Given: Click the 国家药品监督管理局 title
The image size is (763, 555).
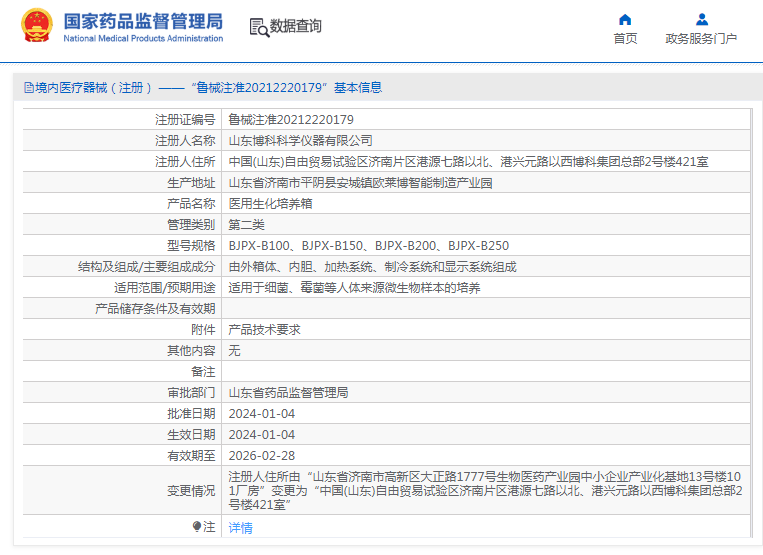Looking at the screenshot, I should click(143, 21).
